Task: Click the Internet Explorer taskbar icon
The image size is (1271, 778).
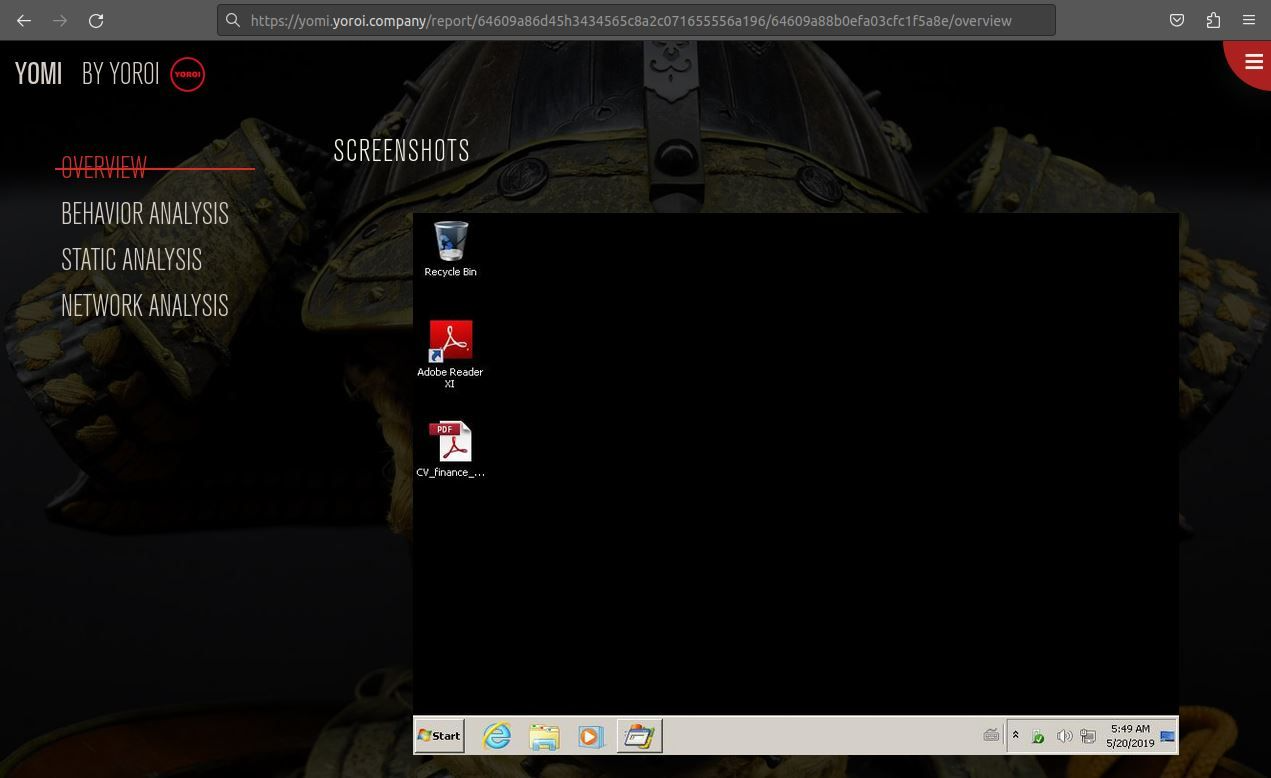Action: 497,737
